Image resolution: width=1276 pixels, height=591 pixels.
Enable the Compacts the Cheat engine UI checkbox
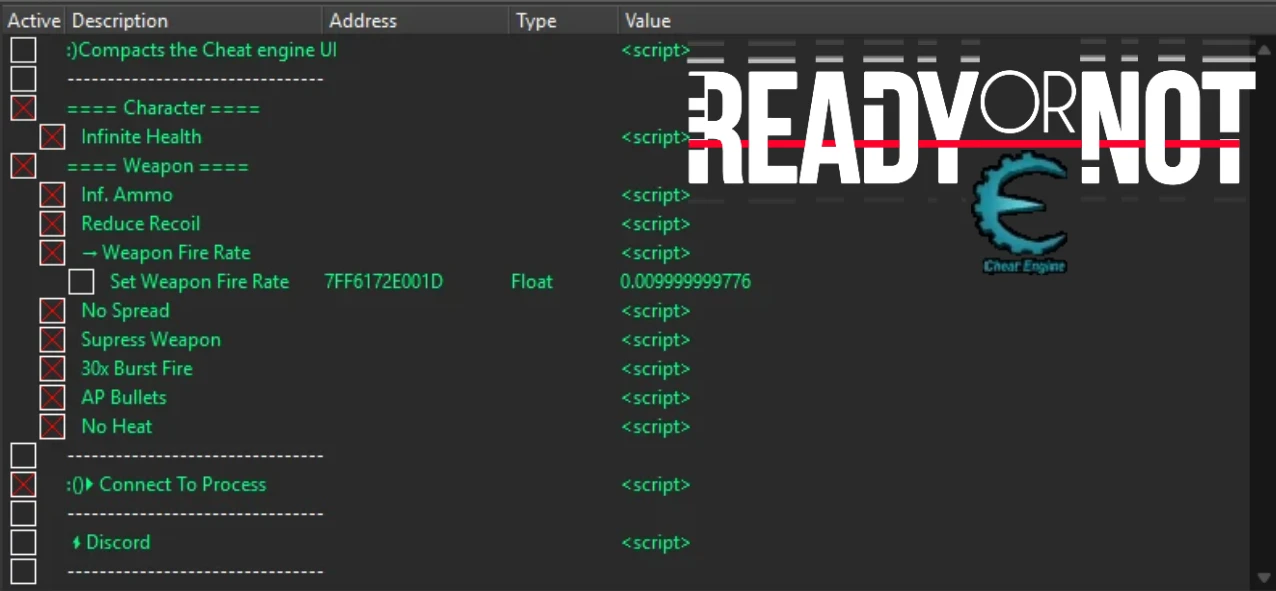click(23, 50)
